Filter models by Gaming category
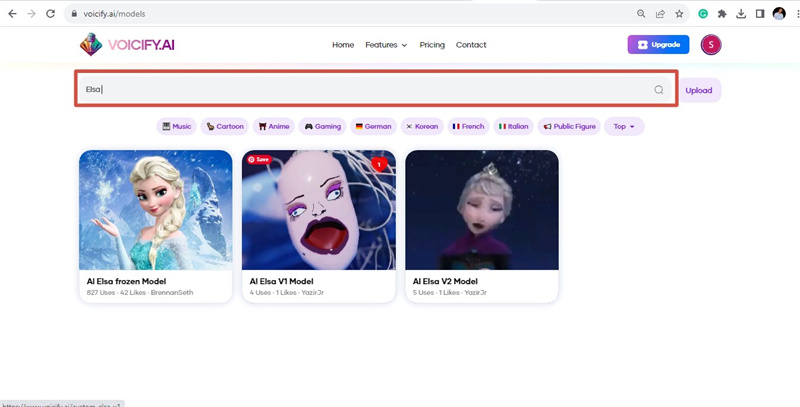Image resolution: width=800 pixels, height=407 pixels. point(322,126)
